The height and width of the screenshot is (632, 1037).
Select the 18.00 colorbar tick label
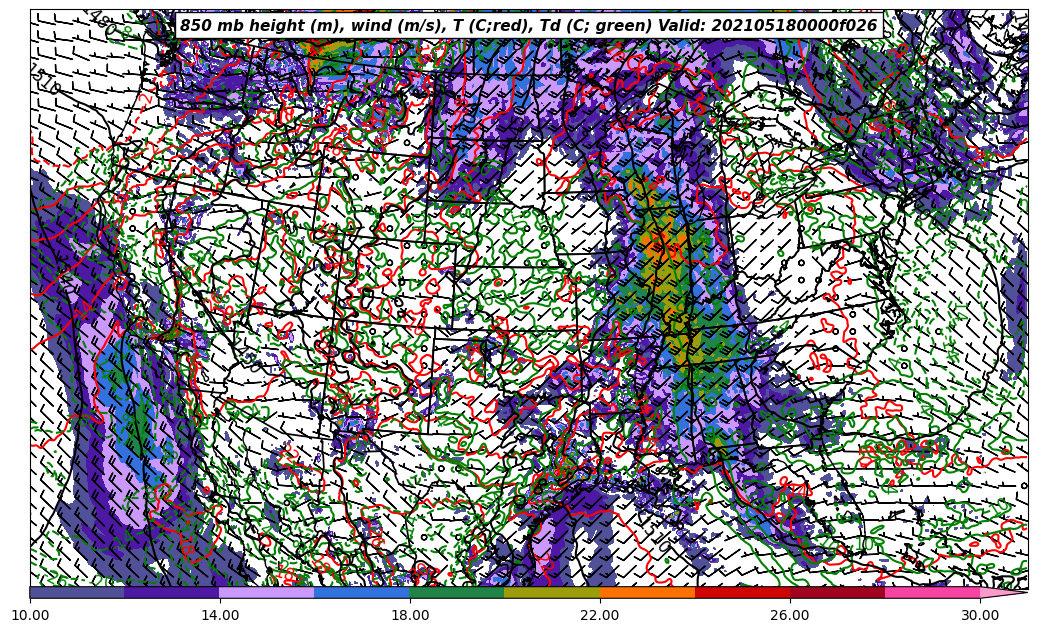point(410,616)
